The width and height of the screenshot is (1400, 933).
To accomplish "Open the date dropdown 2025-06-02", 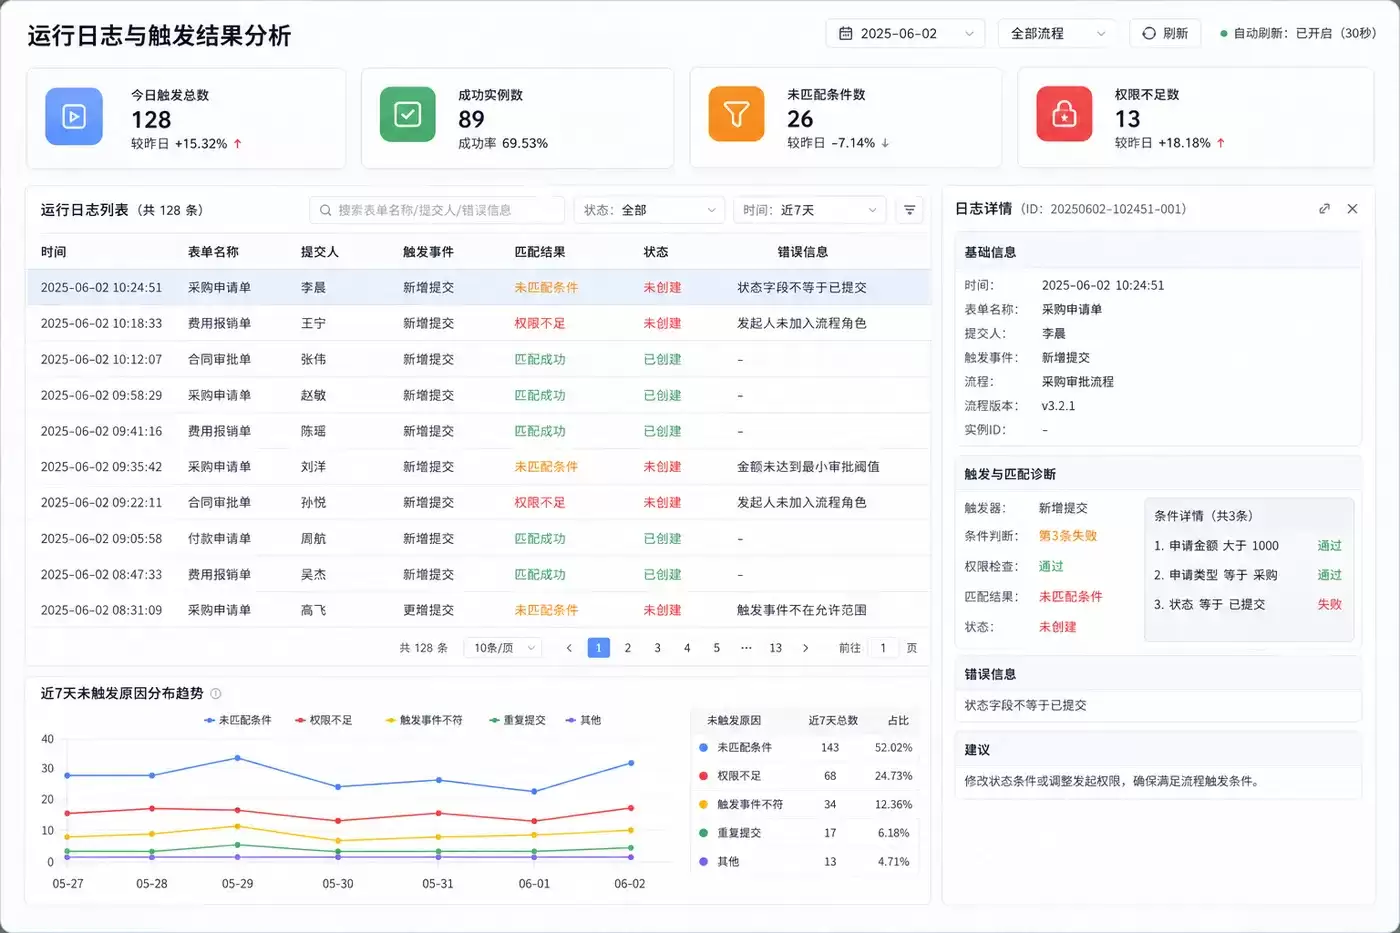I will tap(905, 33).
